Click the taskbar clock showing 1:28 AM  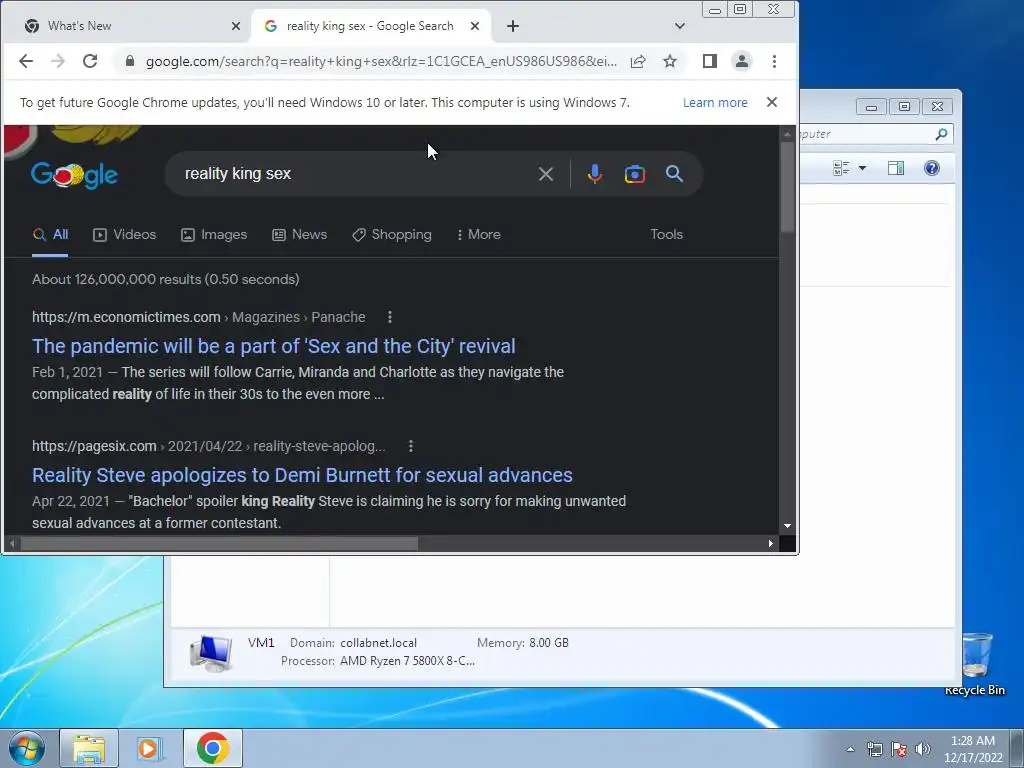coord(972,749)
